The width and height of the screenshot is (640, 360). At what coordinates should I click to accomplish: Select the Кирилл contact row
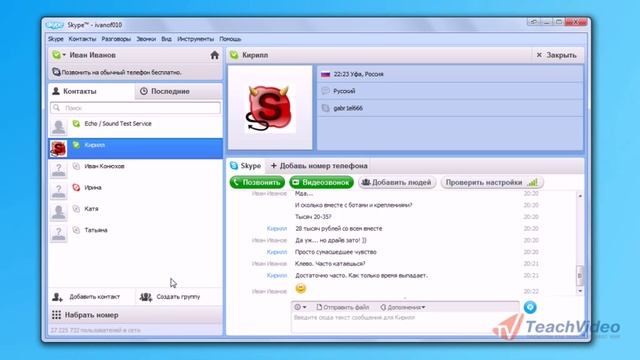click(136, 148)
